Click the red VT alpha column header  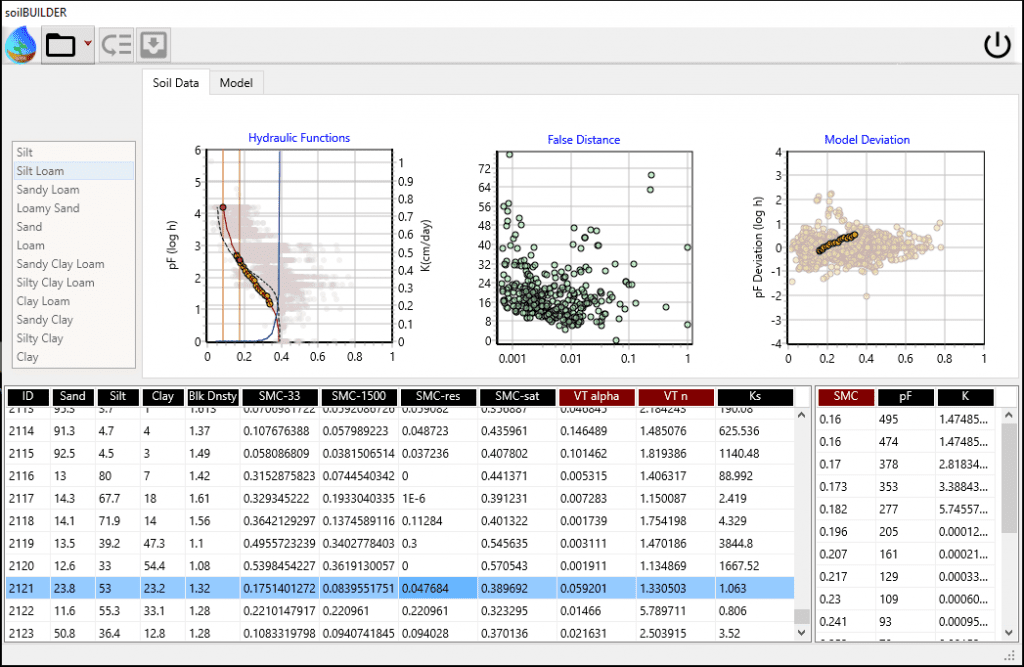[x=596, y=397]
